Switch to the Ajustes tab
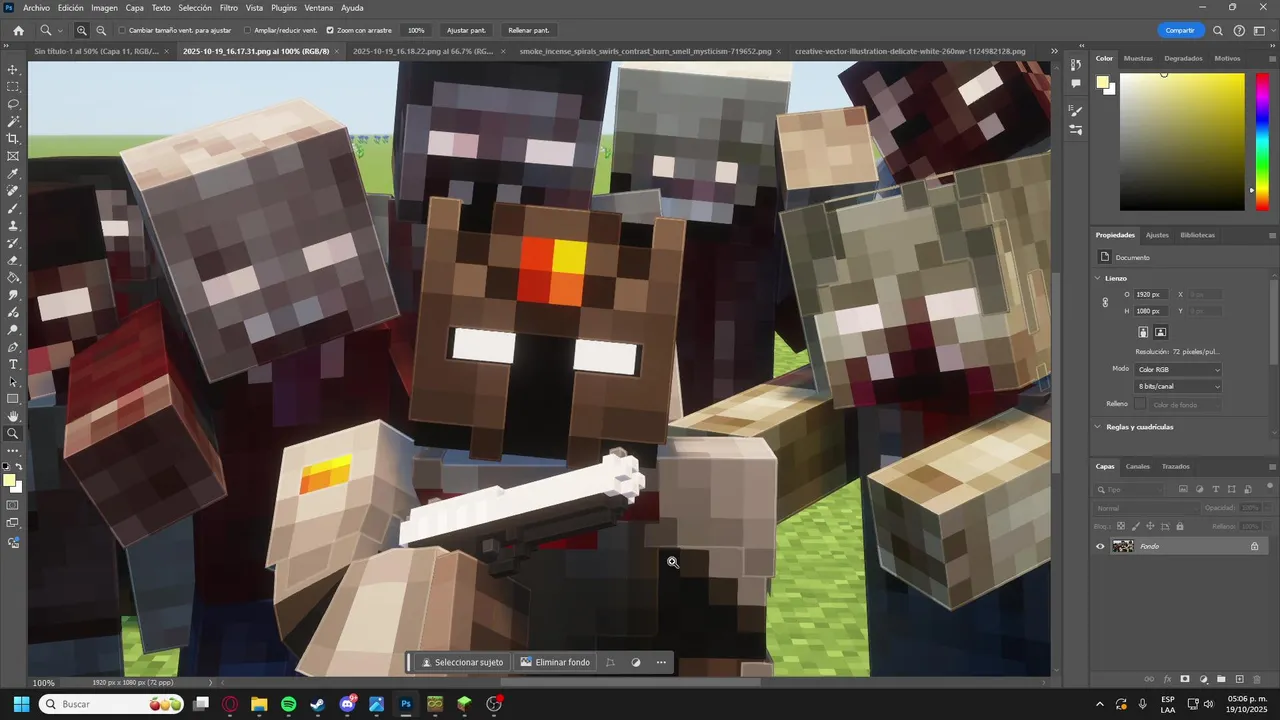 coord(1157,235)
